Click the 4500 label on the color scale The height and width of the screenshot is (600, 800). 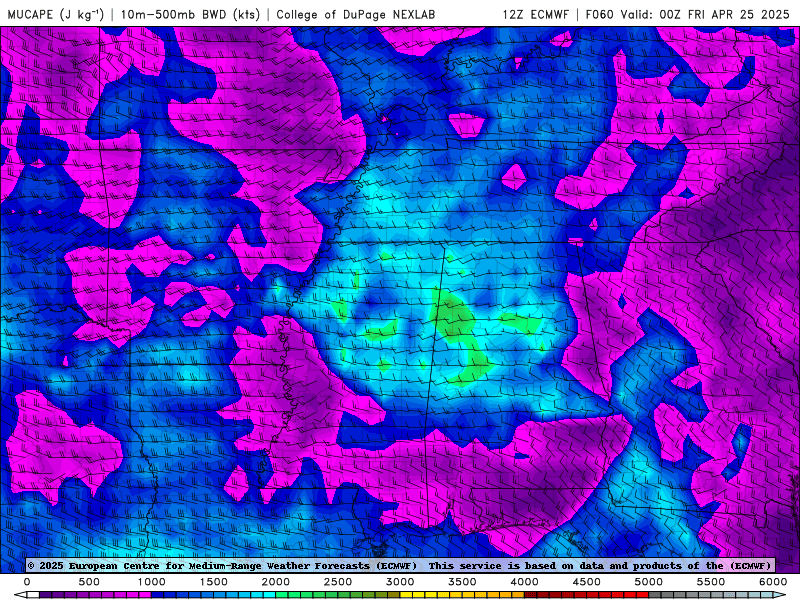pos(587,582)
